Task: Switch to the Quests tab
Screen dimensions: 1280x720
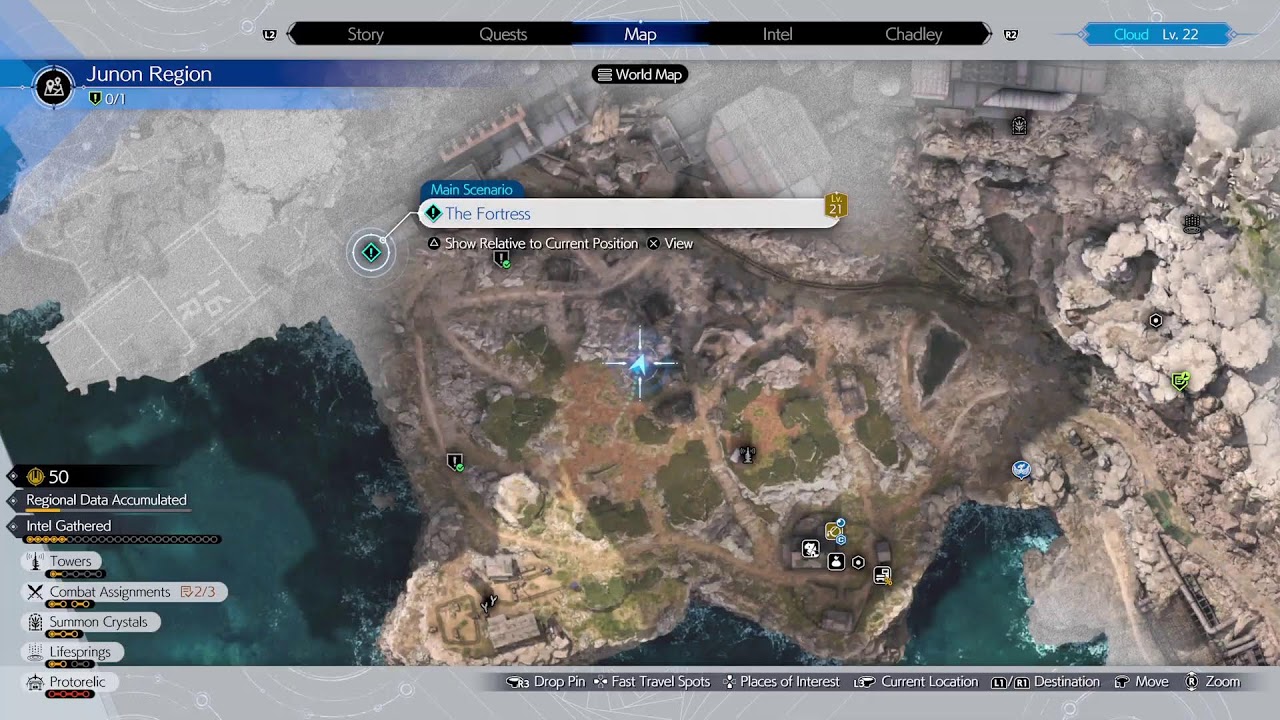Action: tap(503, 34)
